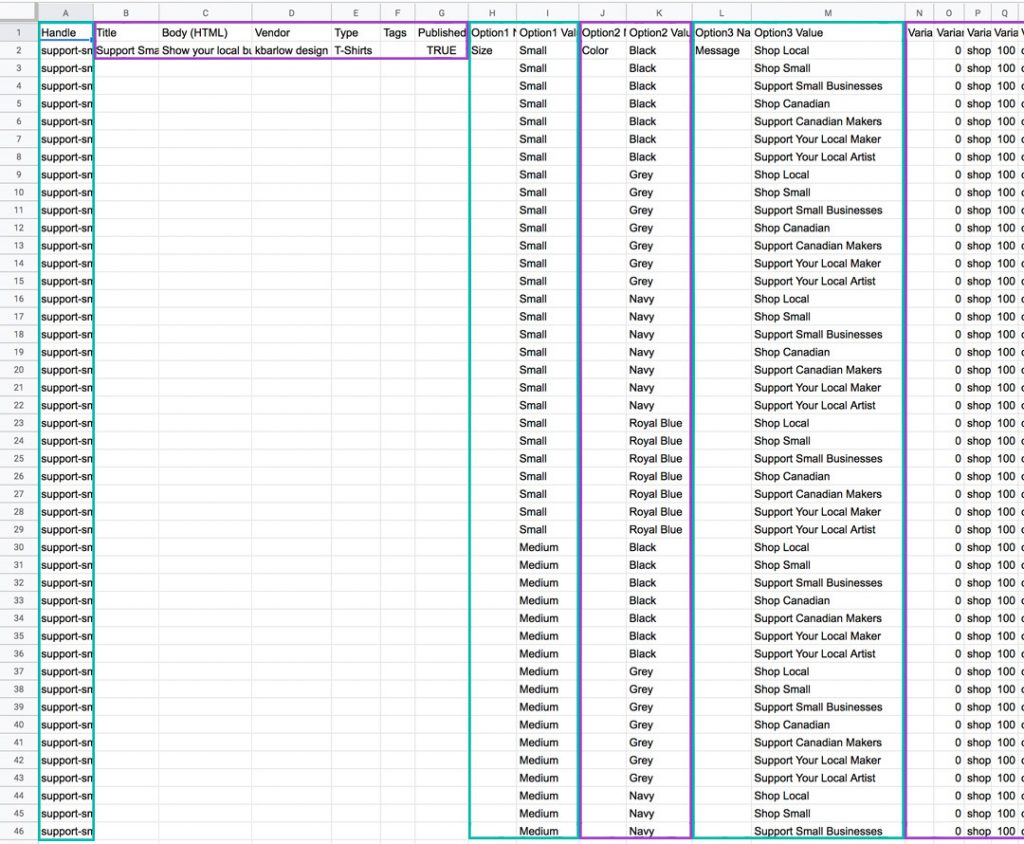The height and width of the screenshot is (844, 1024).
Task: Select column M header
Action: coord(826,11)
